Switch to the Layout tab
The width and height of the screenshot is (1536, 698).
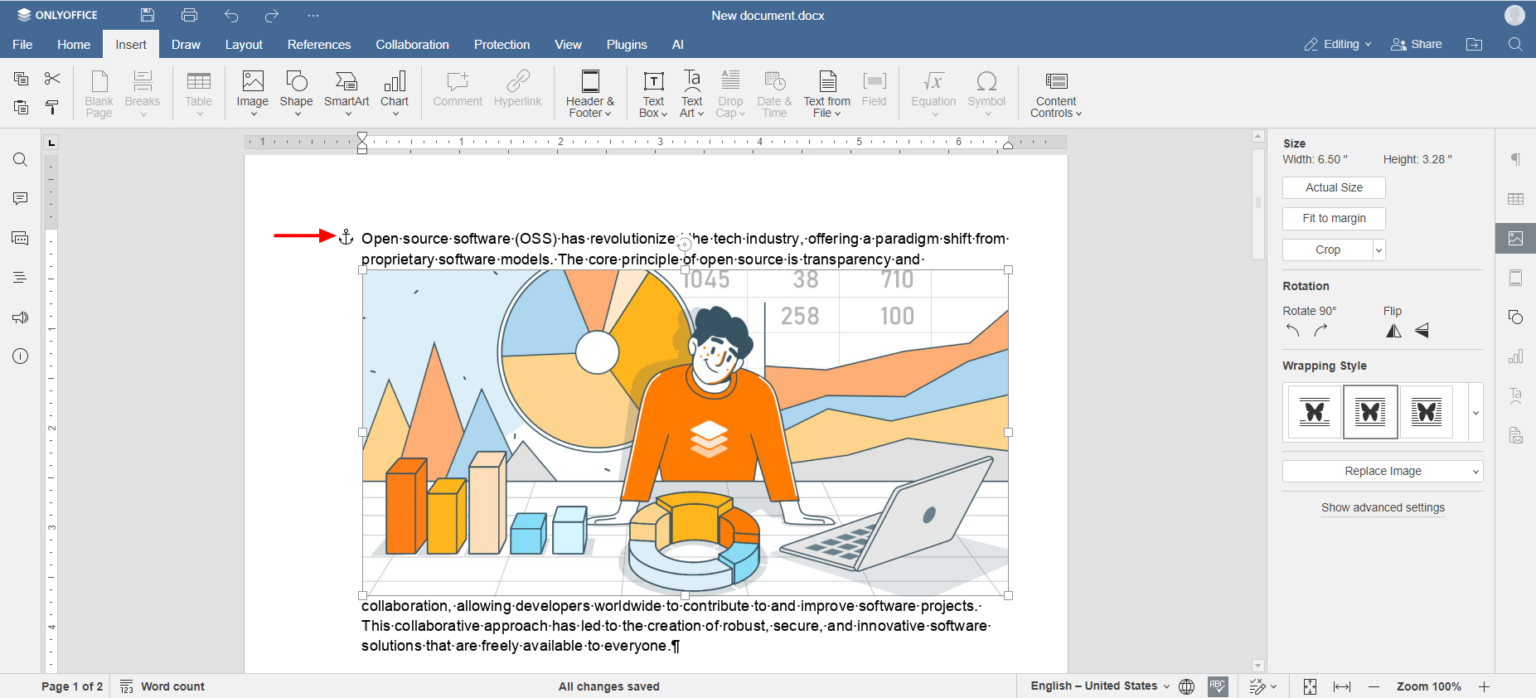point(244,45)
